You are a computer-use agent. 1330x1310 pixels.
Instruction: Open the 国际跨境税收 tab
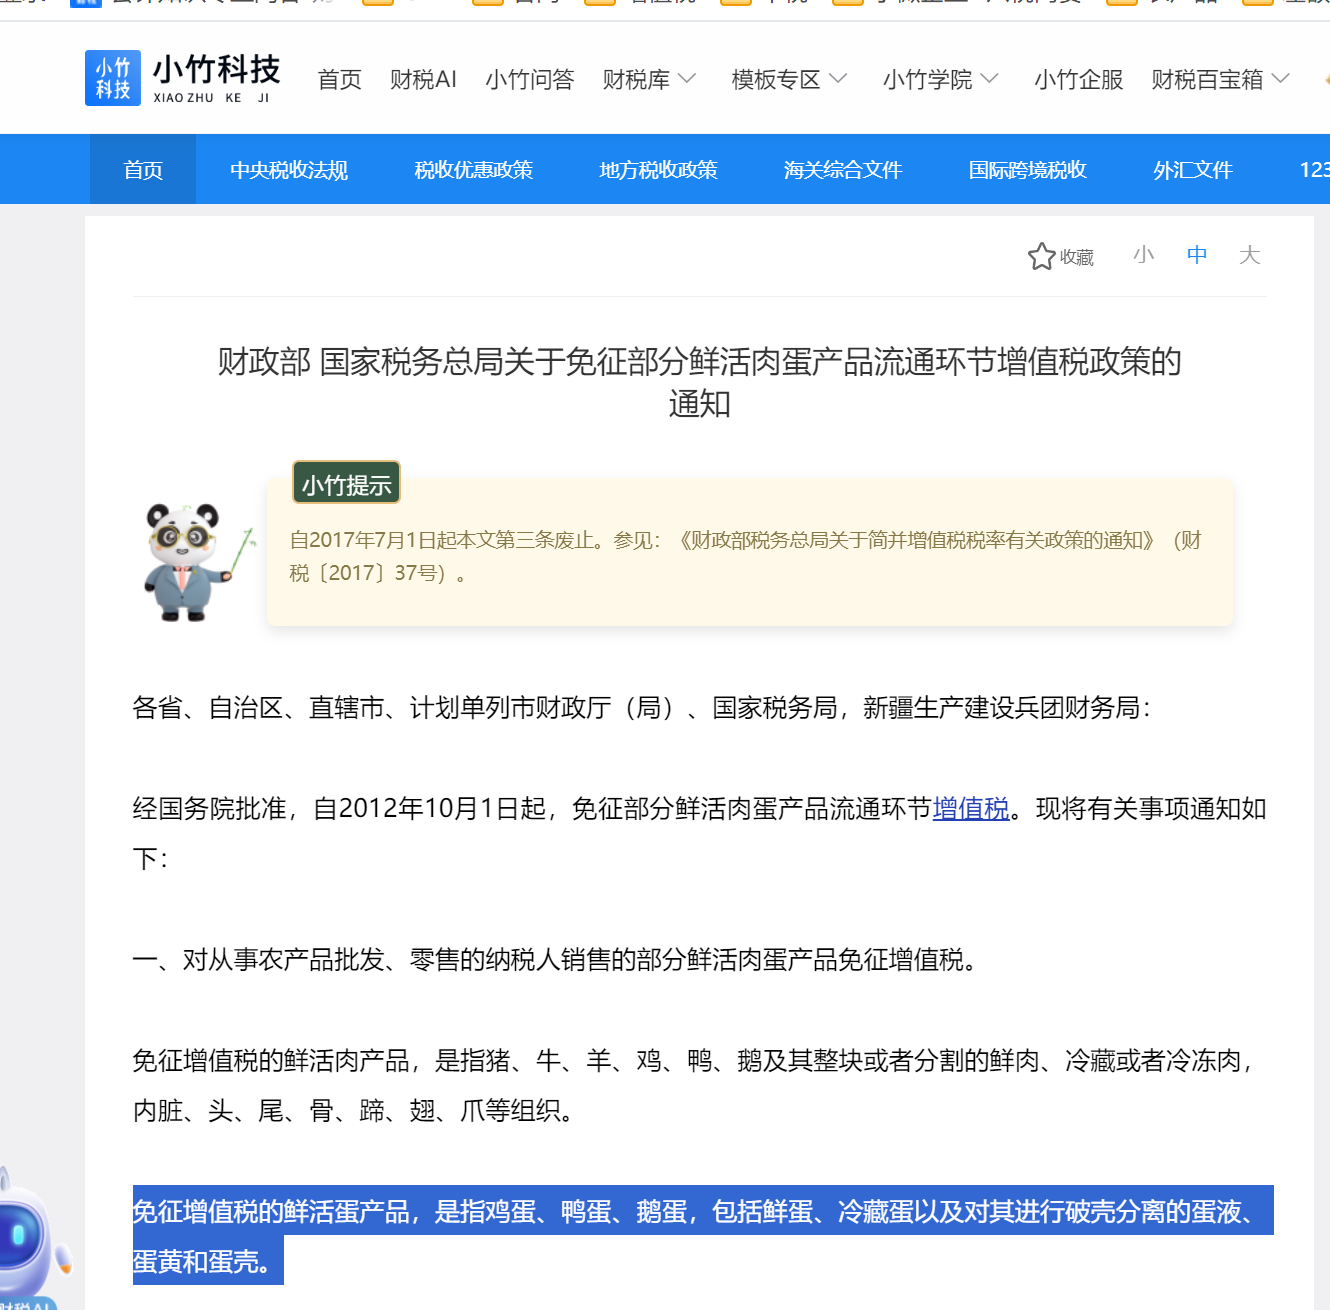pyautogui.click(x=1027, y=170)
